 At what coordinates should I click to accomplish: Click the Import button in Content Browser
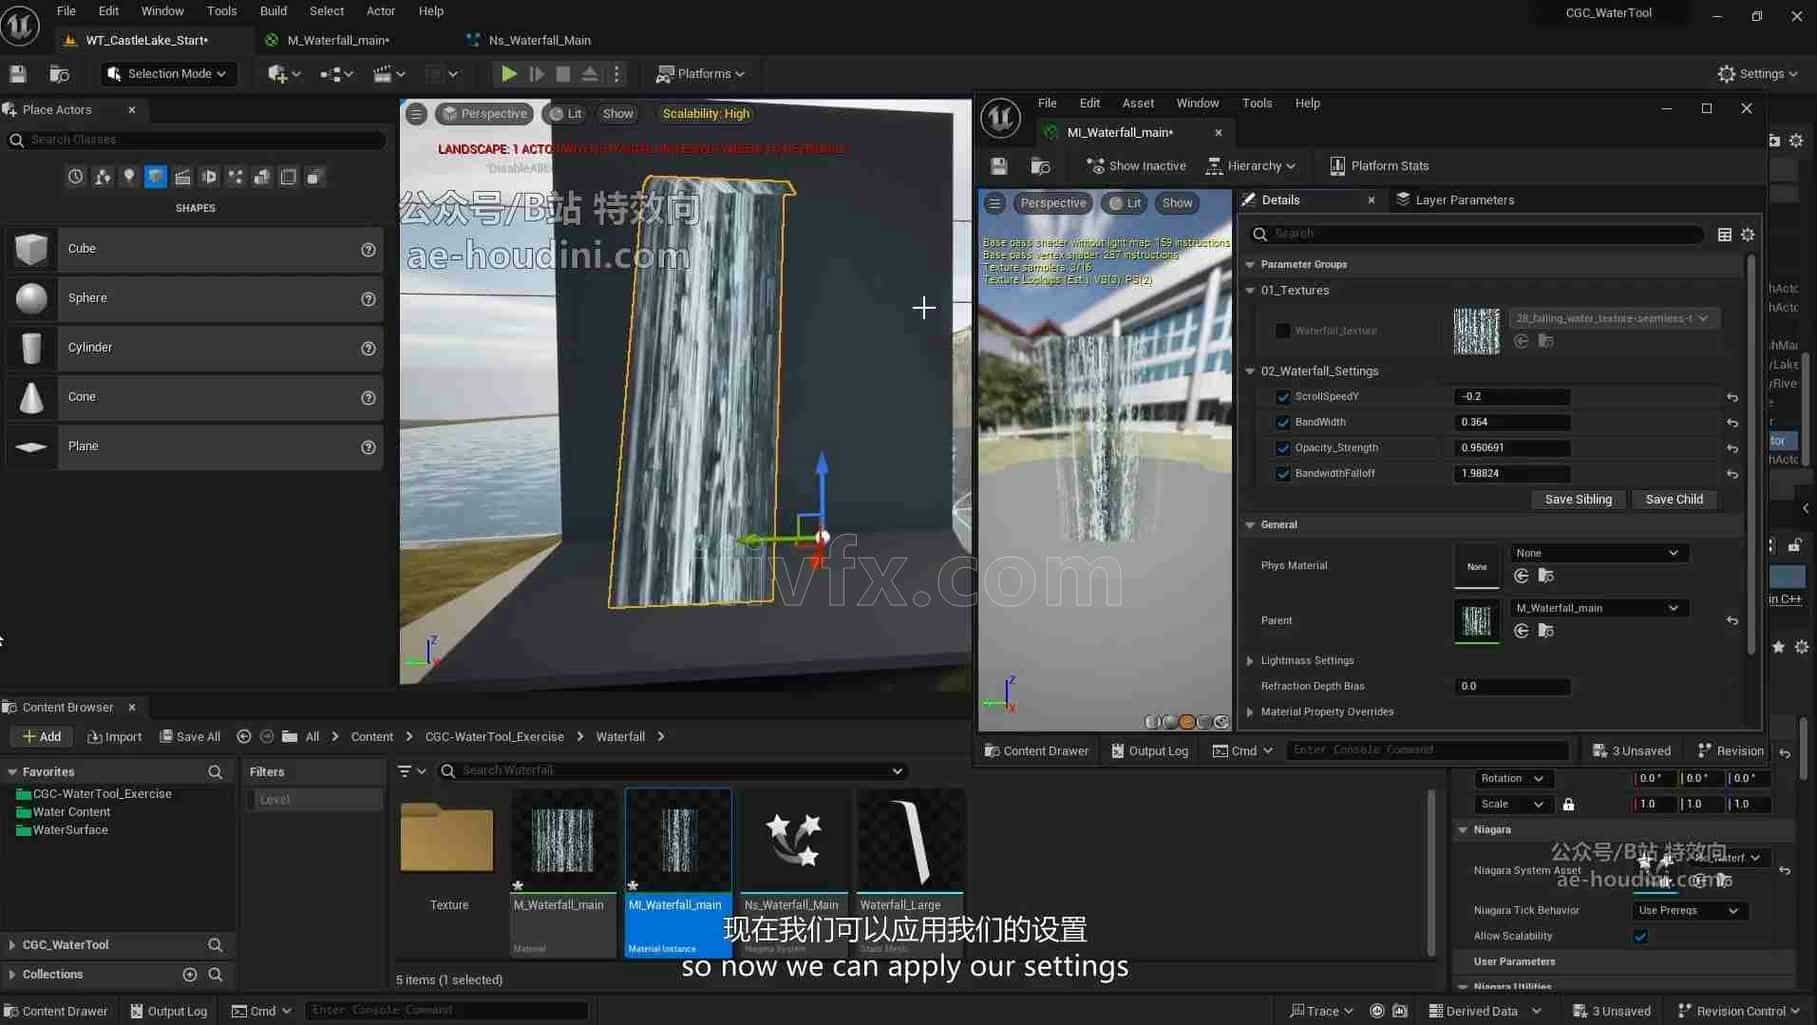(114, 737)
